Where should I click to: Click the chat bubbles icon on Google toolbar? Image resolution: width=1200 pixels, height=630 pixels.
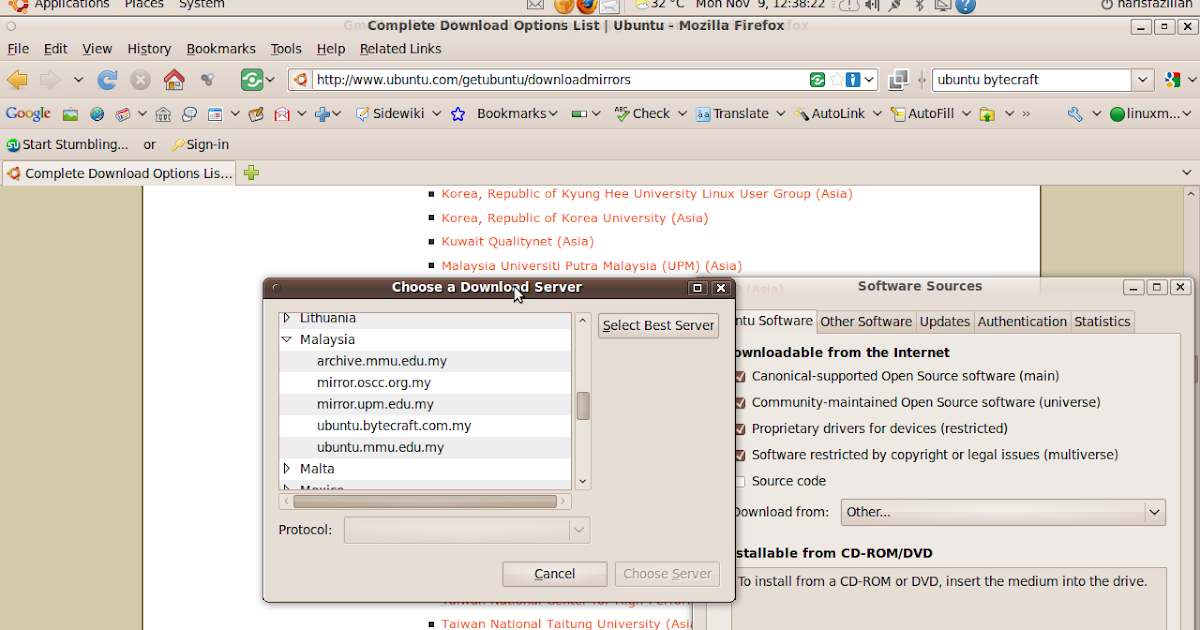click(188, 114)
